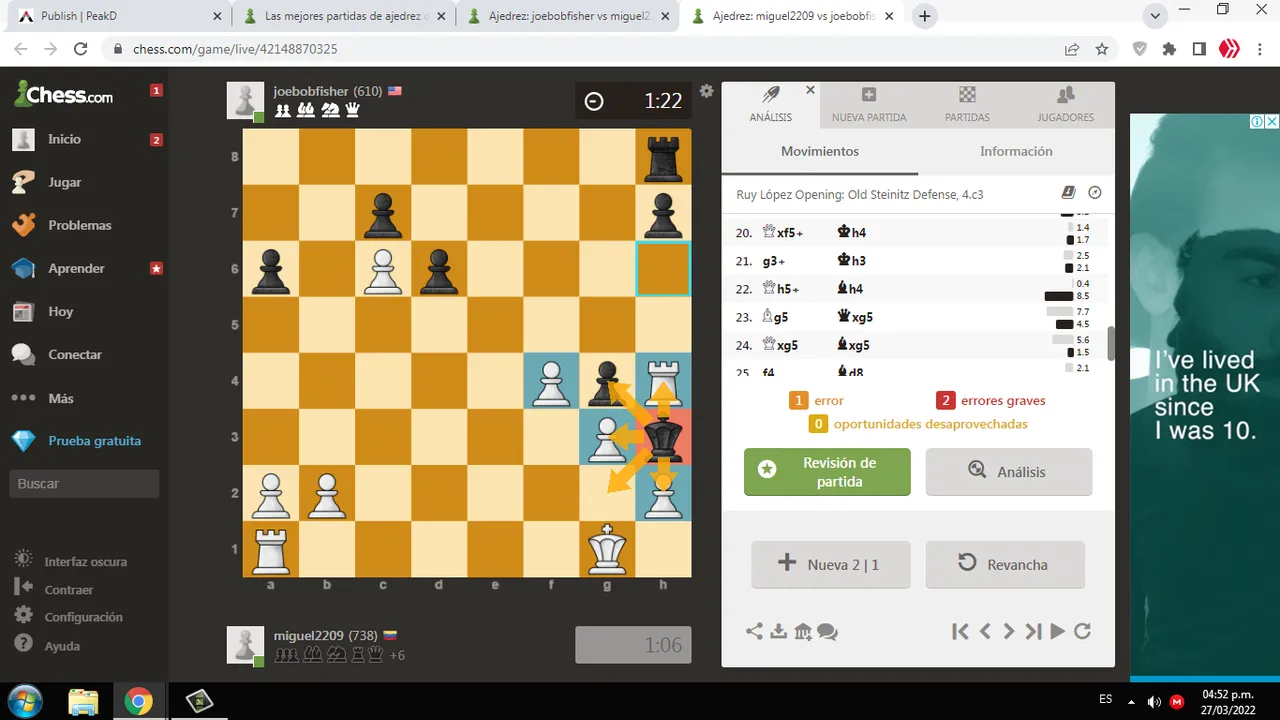Viewport: 1280px width, 720px height.
Task: Expand the browser tab search chevron
Action: 1155,16
